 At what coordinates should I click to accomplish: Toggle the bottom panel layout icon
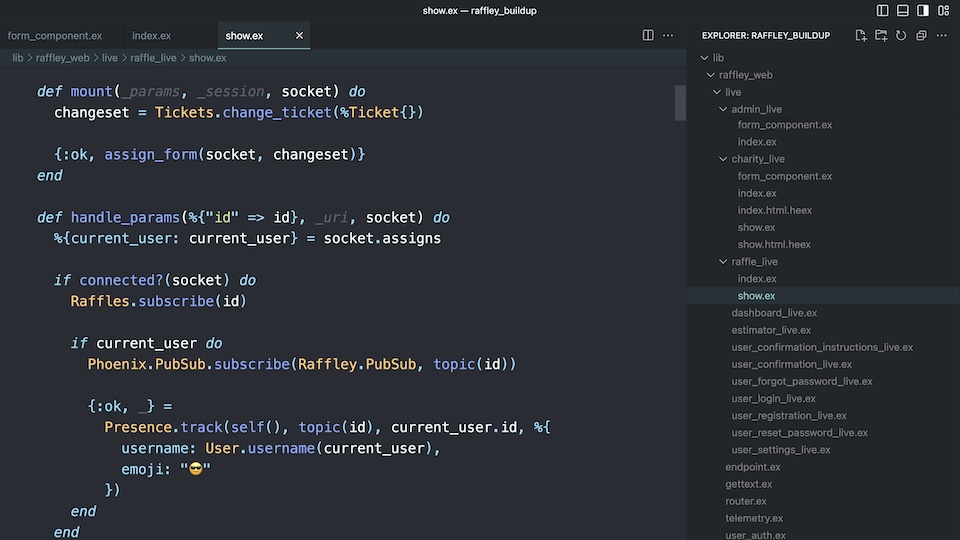pyautogui.click(x=902, y=10)
